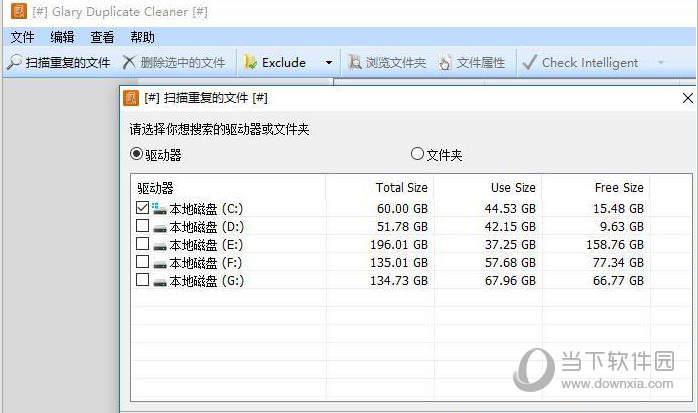The image size is (698, 413).
Task: Click the 51.78 GB total size cell
Action: click(402, 227)
